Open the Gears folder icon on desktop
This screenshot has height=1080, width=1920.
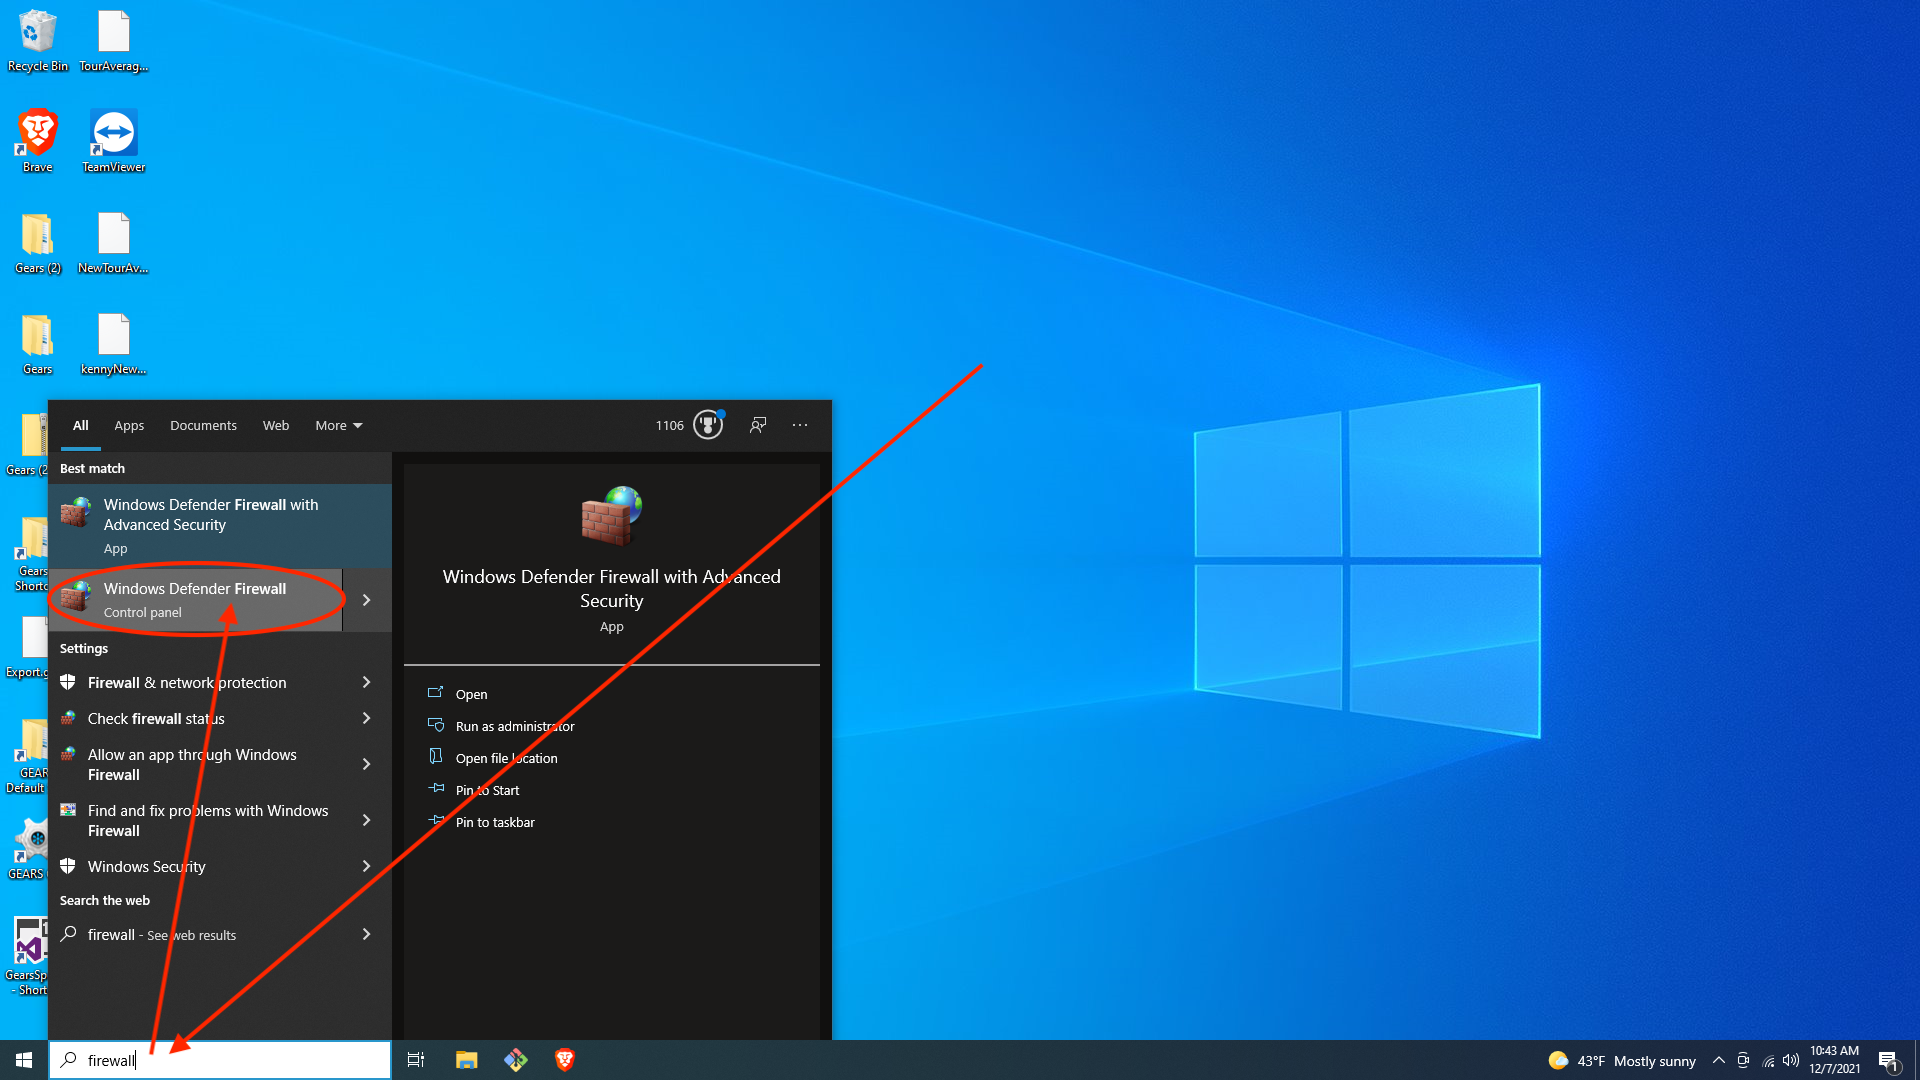(38, 343)
